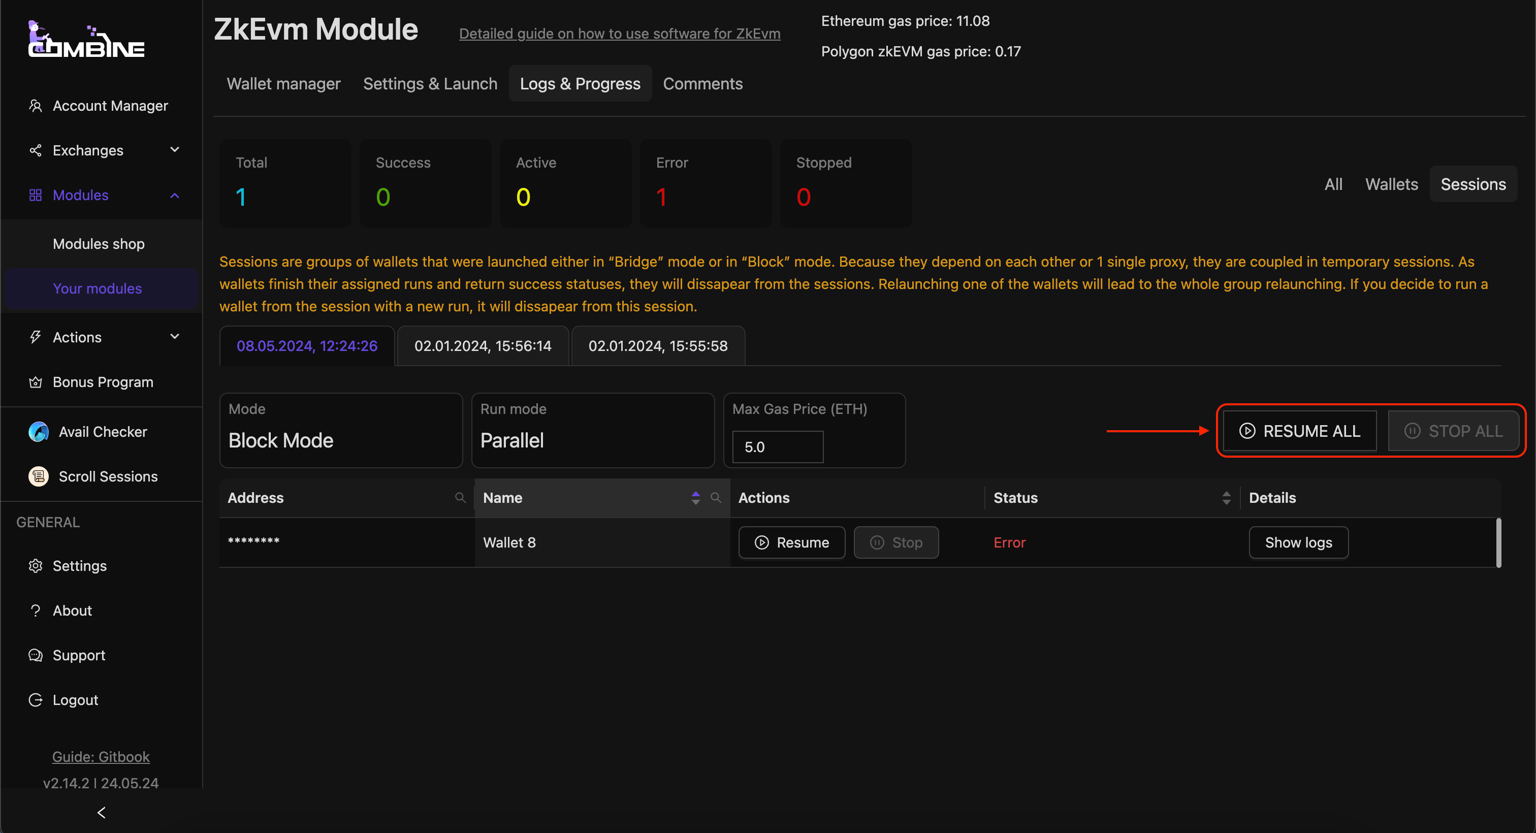Click the Scroll Sessions icon

[x=39, y=477]
